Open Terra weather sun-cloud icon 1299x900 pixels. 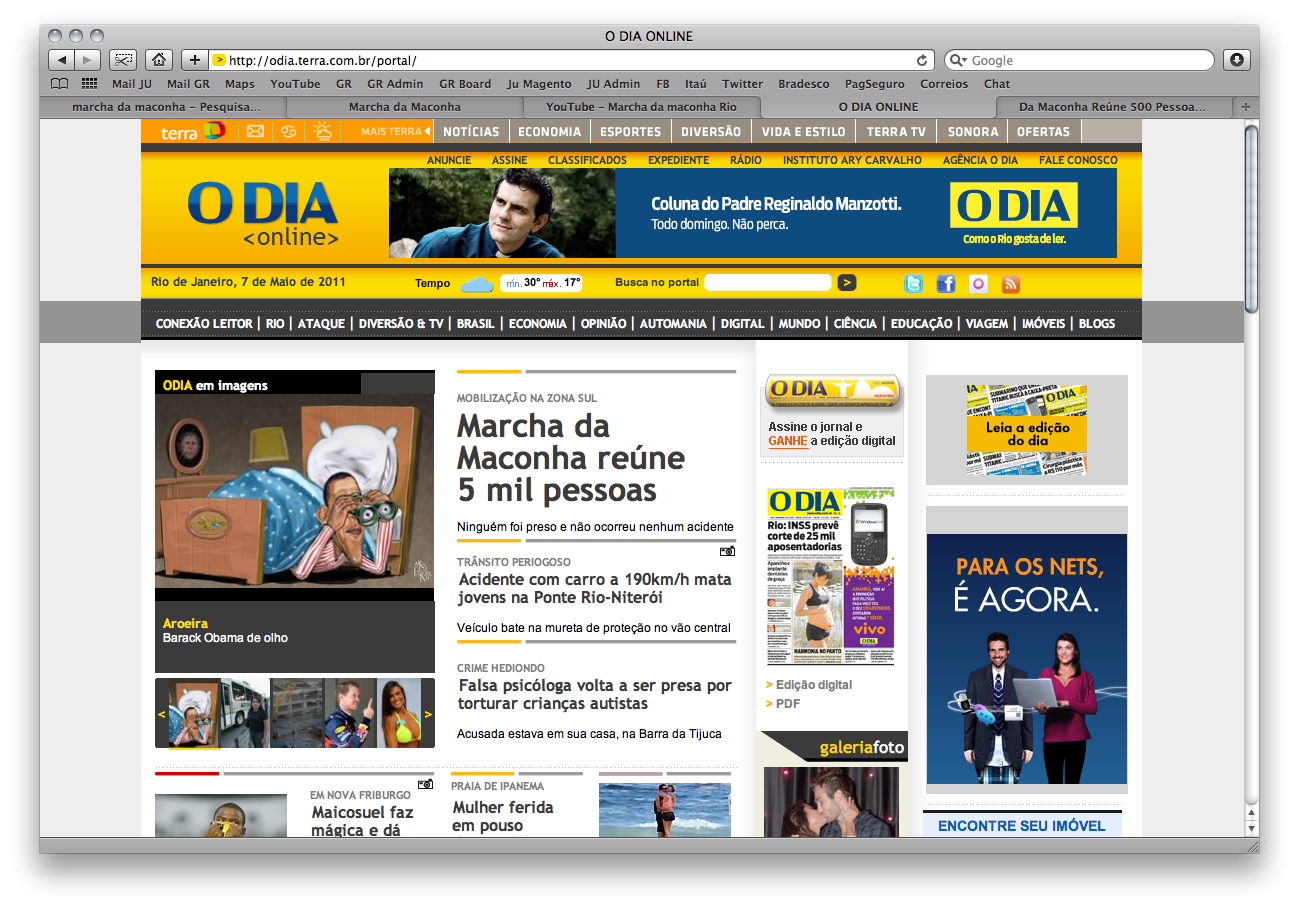click(323, 131)
